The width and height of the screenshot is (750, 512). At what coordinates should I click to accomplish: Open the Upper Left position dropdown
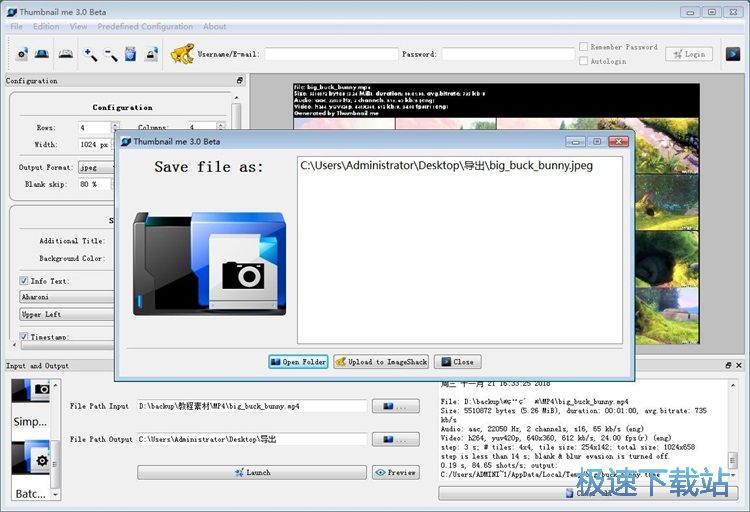click(x=67, y=314)
